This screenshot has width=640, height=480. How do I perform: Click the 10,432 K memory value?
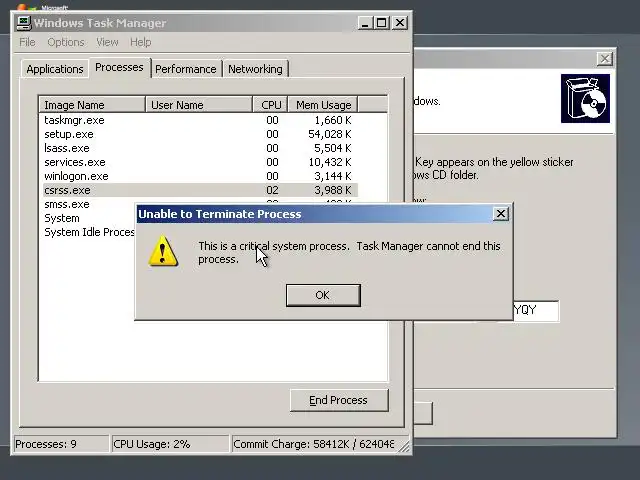point(329,162)
